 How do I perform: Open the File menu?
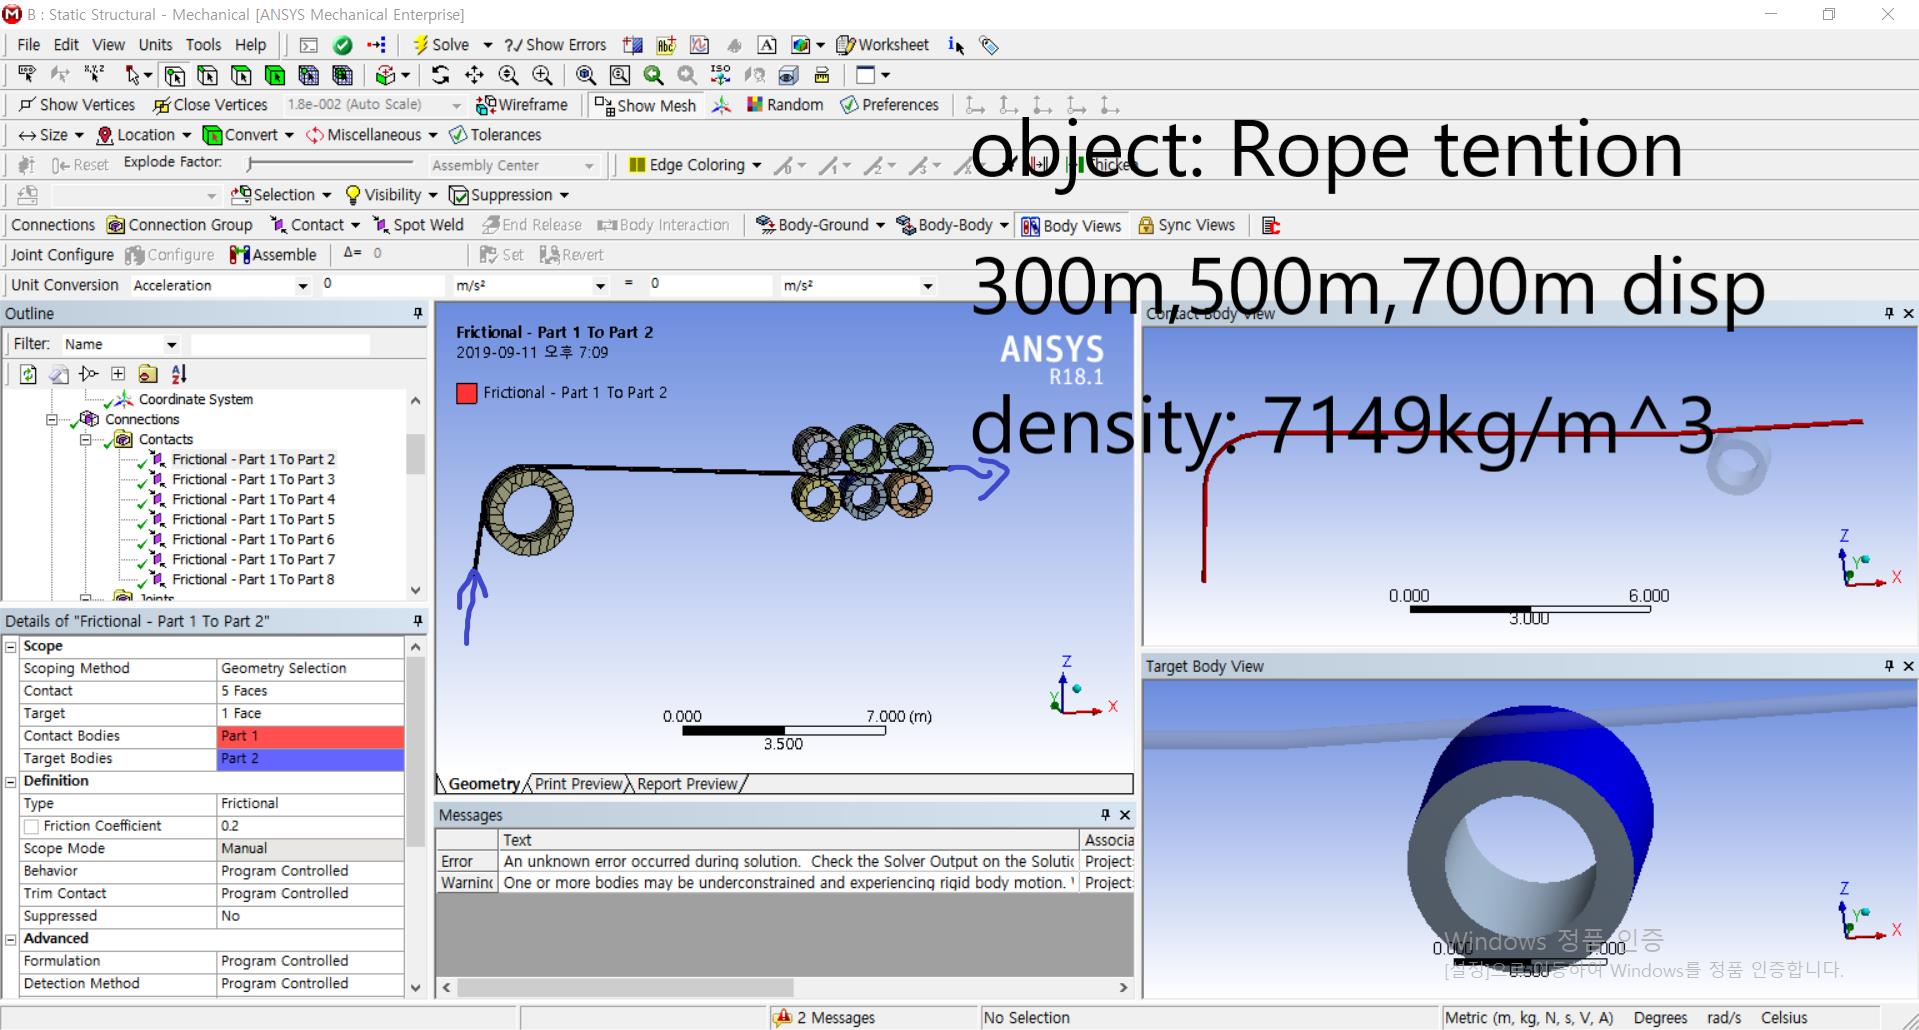28,45
